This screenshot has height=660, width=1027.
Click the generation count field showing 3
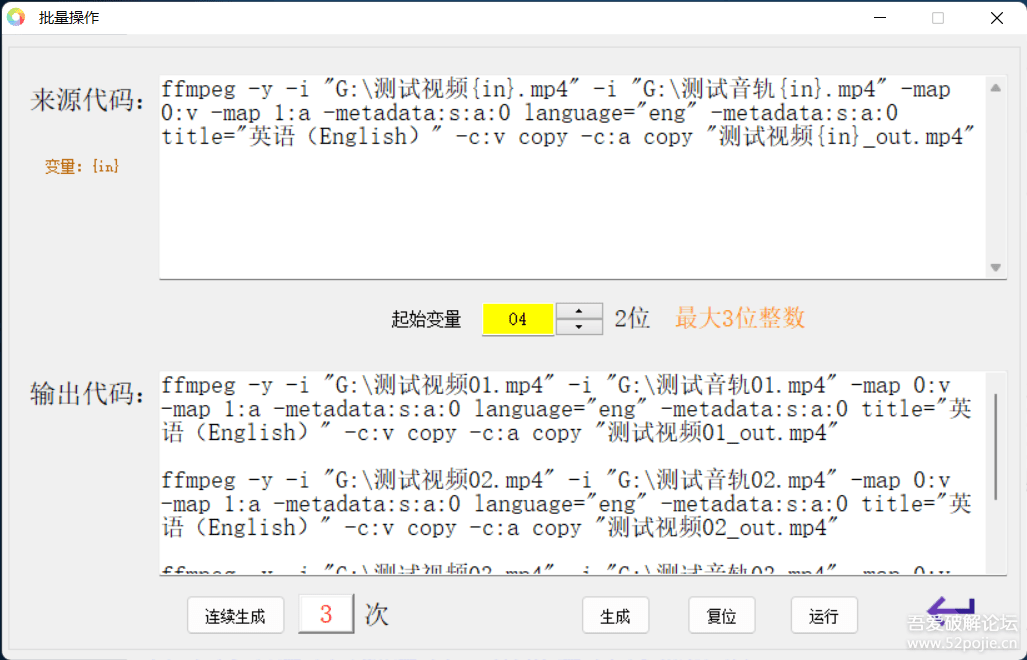tap(325, 615)
